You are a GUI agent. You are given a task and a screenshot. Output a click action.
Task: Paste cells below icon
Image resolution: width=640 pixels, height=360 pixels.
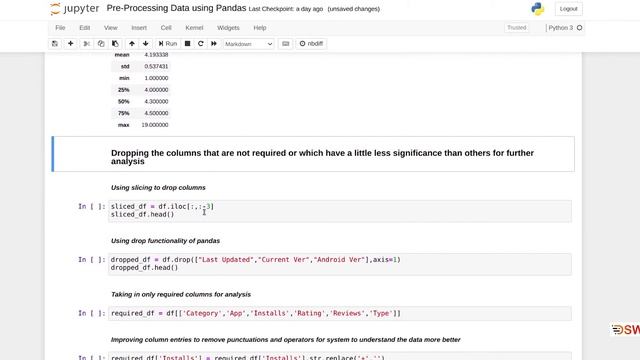click(115, 44)
